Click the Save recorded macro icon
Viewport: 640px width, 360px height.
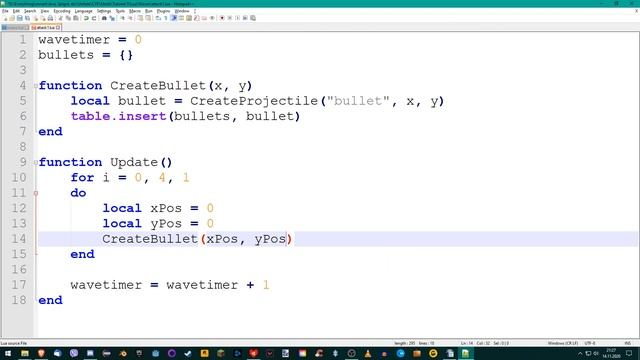[x=253, y=18]
